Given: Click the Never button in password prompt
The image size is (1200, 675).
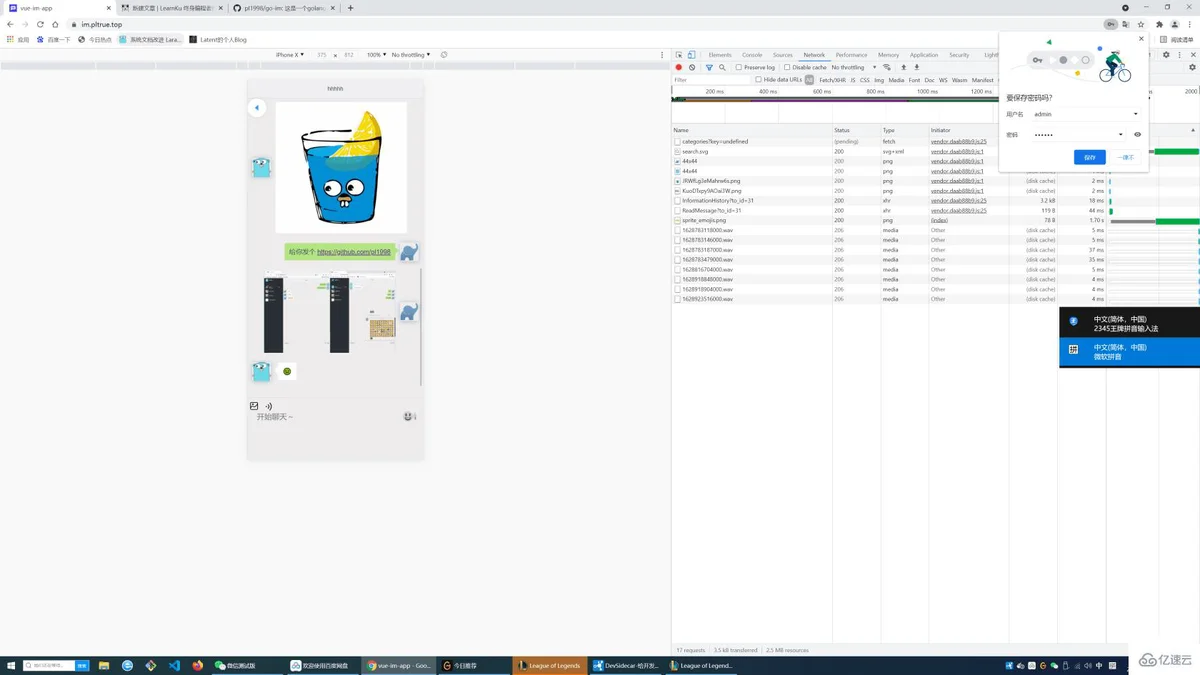Looking at the screenshot, I should pyautogui.click(x=1126, y=157).
